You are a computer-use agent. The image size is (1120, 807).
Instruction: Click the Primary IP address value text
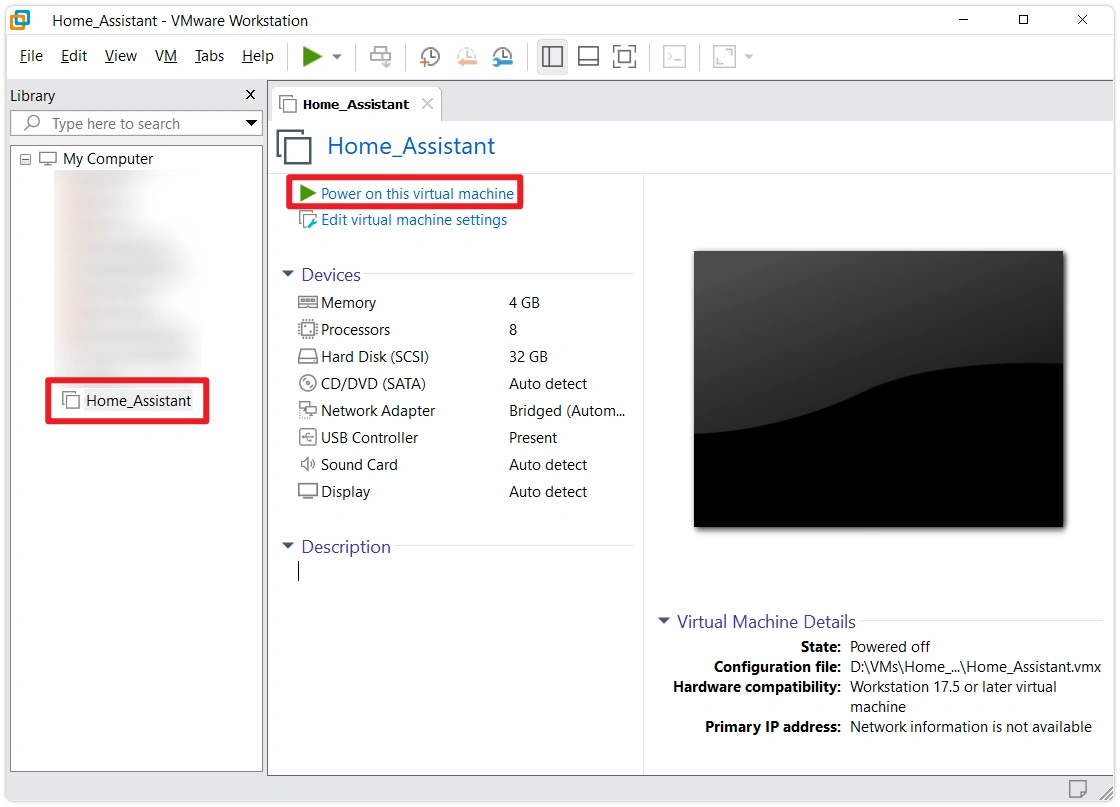point(971,727)
